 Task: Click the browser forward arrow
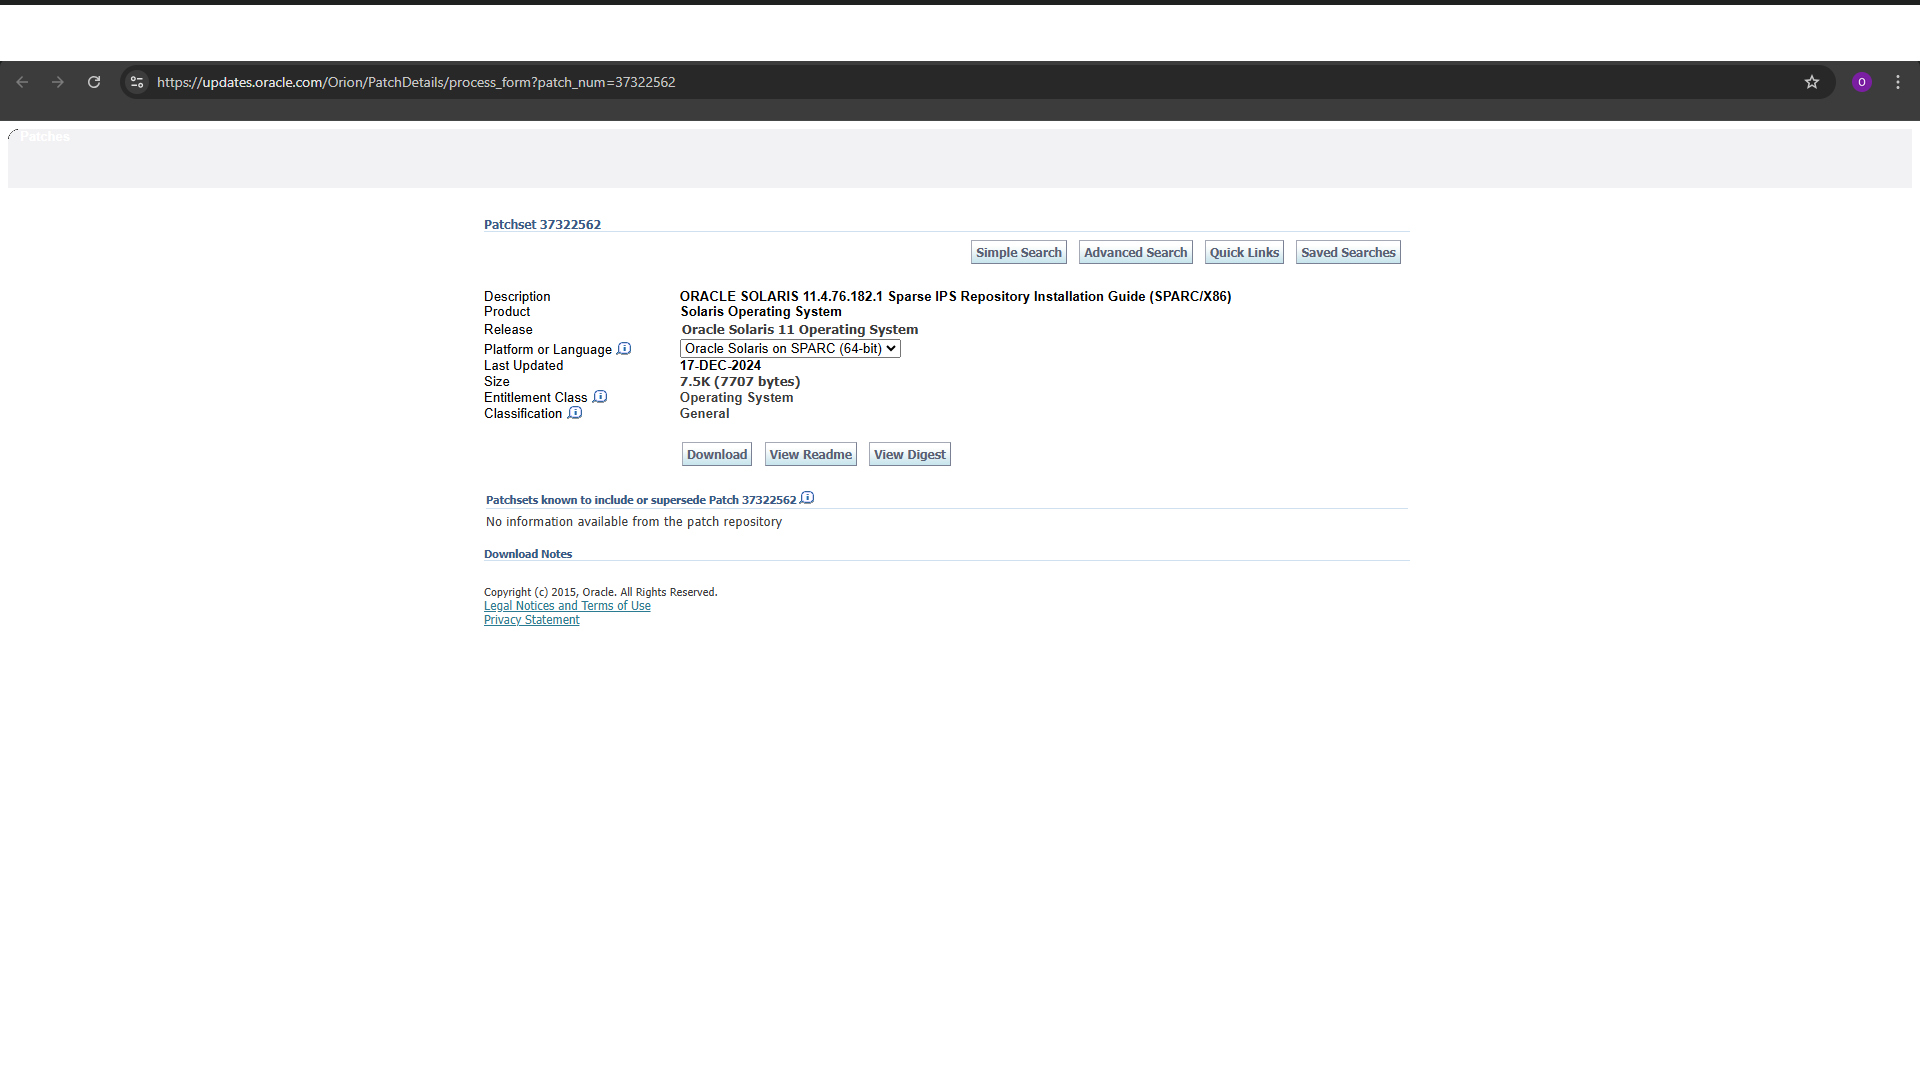pos(58,82)
